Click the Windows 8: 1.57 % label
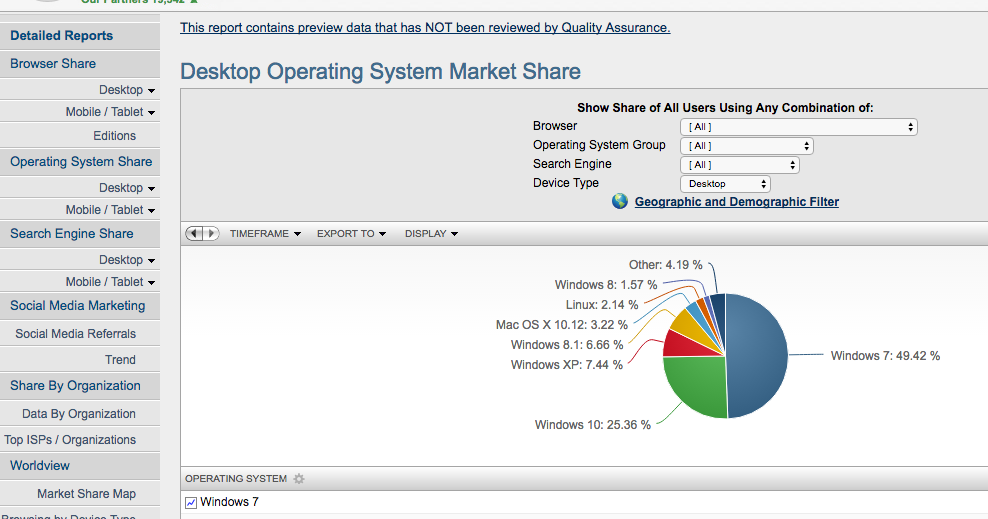The width and height of the screenshot is (988, 519). pos(606,285)
